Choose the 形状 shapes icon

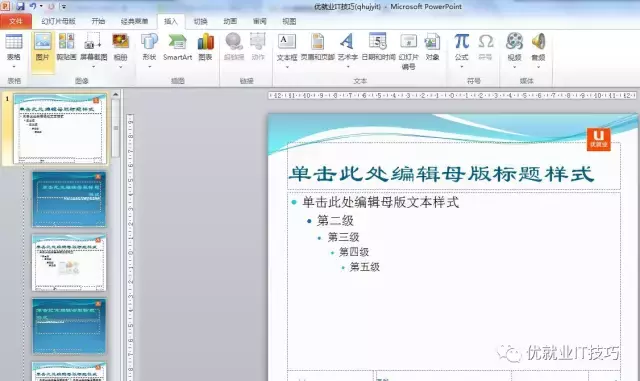coord(149,42)
